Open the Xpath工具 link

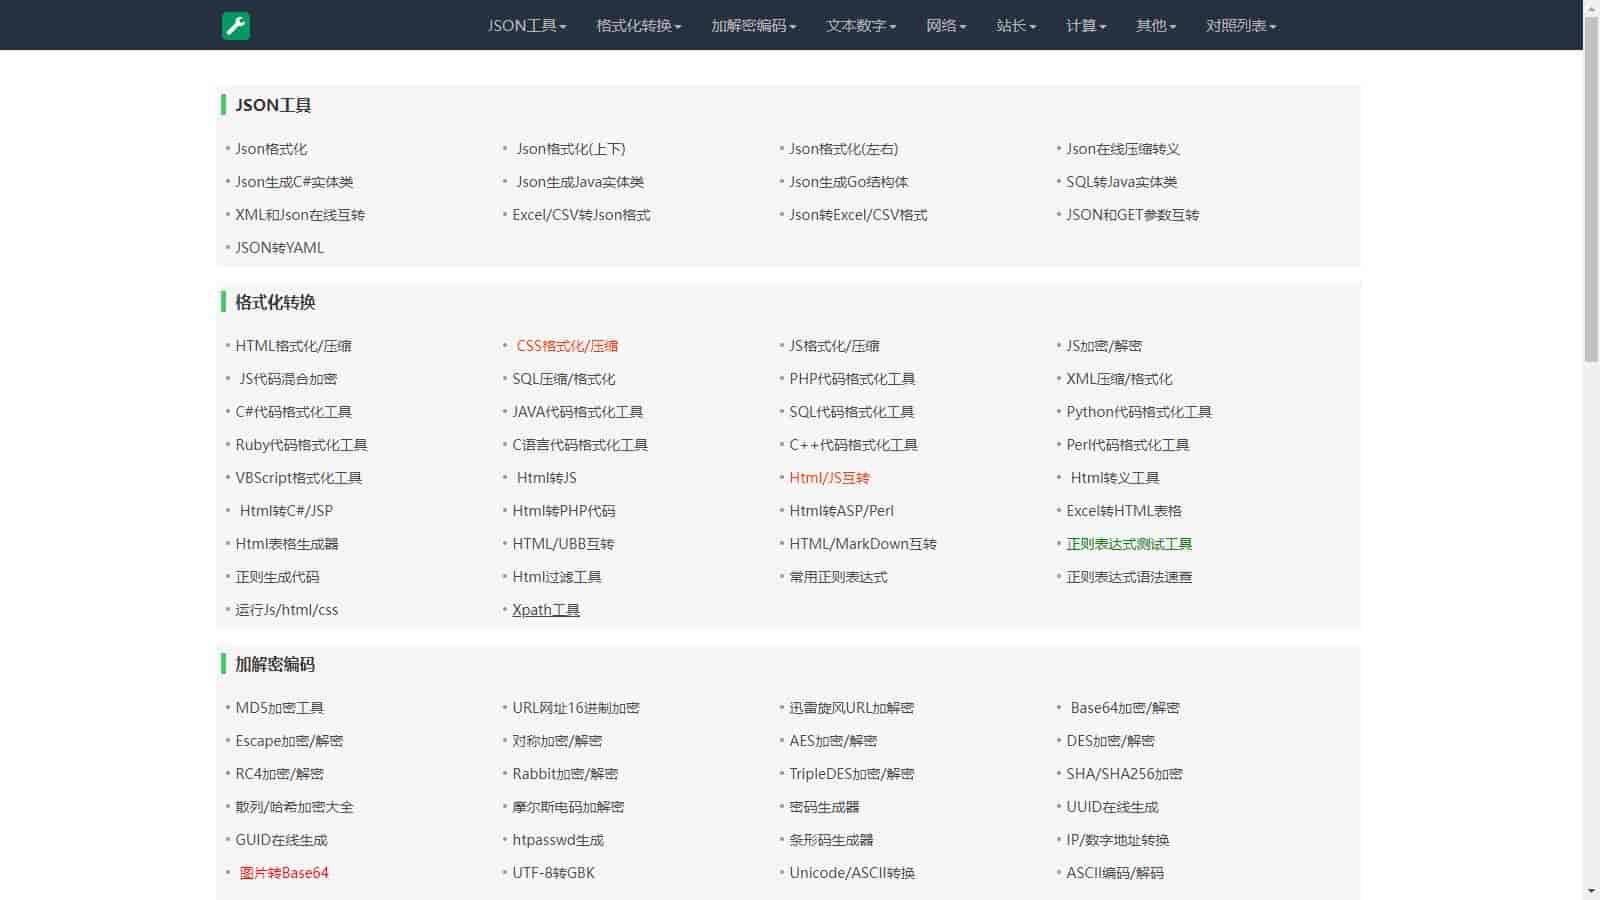pos(545,610)
